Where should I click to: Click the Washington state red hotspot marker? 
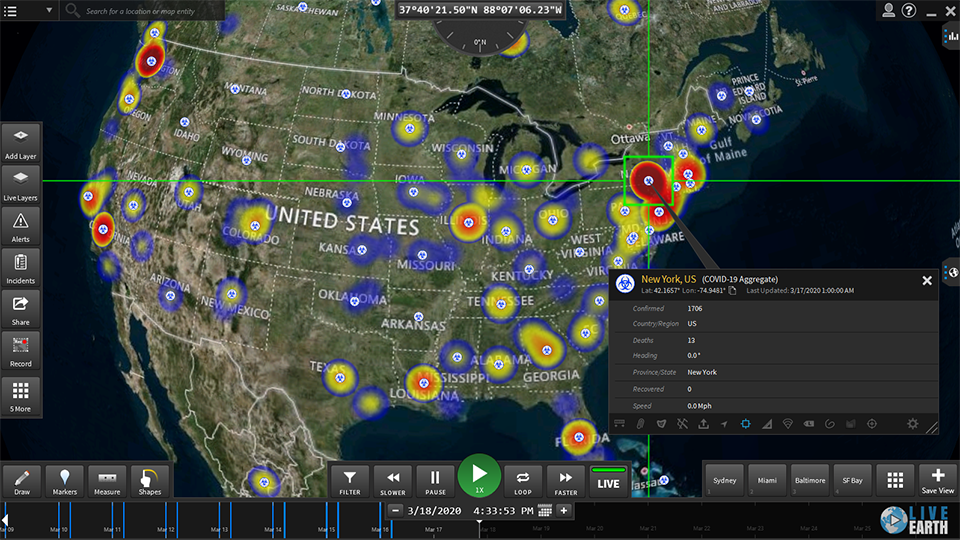pos(151,61)
